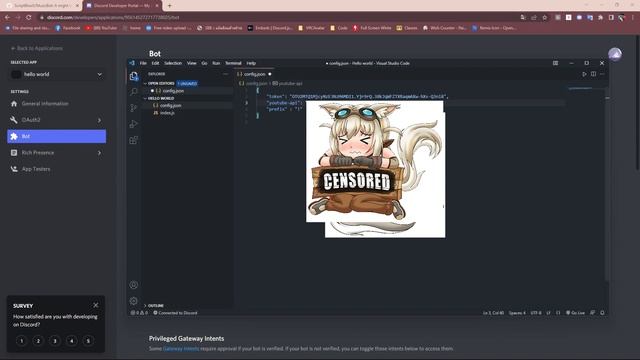This screenshot has width=640, height=360.
Task: Open the File menu in VS Code
Action: point(143,63)
